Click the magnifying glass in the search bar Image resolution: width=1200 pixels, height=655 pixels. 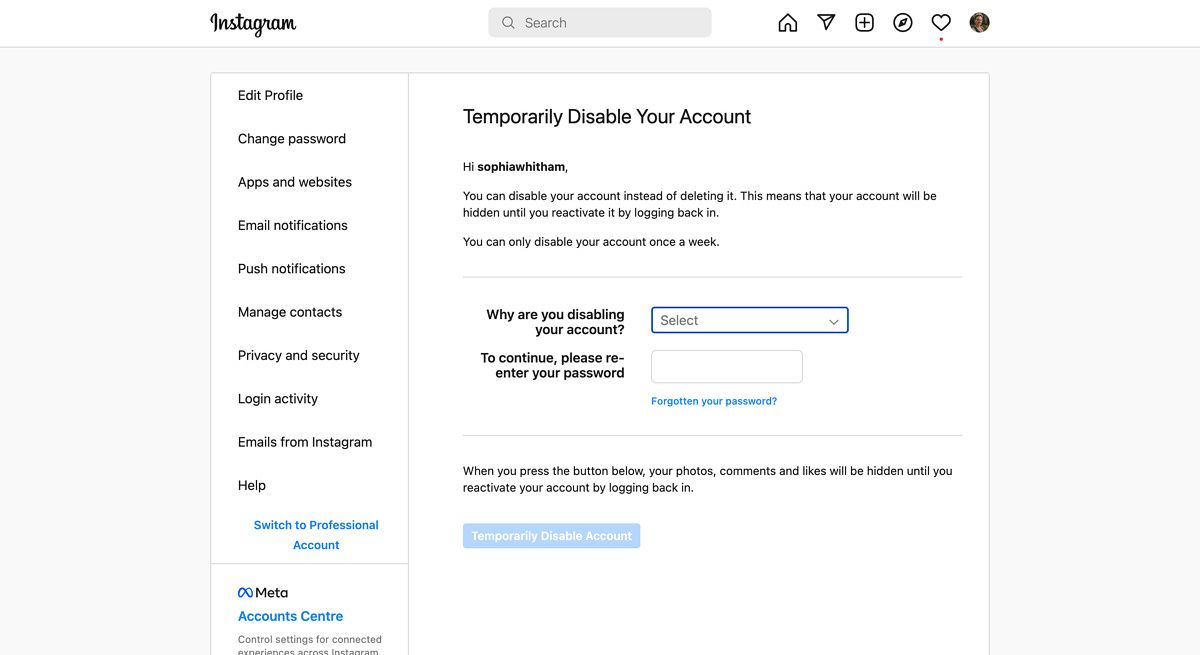tap(507, 22)
